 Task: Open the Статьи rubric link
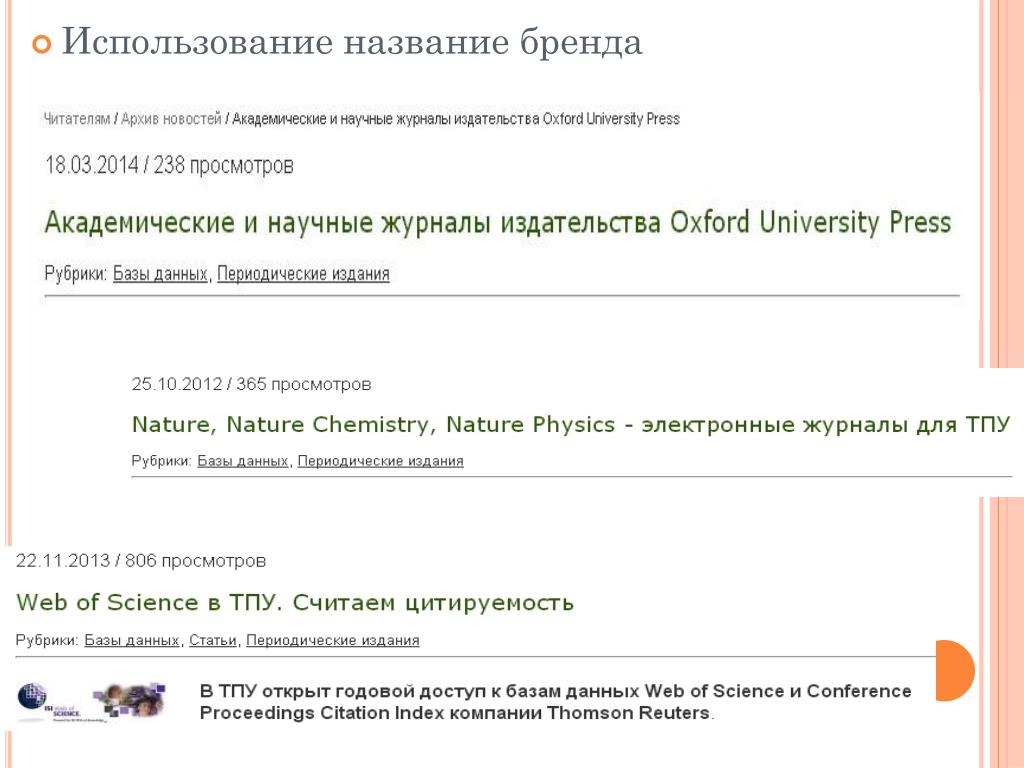point(213,641)
